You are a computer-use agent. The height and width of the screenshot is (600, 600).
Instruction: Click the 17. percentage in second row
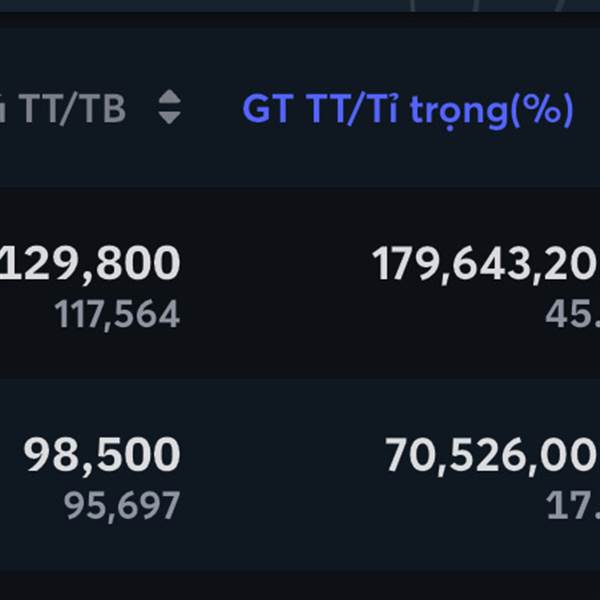[x=573, y=506]
